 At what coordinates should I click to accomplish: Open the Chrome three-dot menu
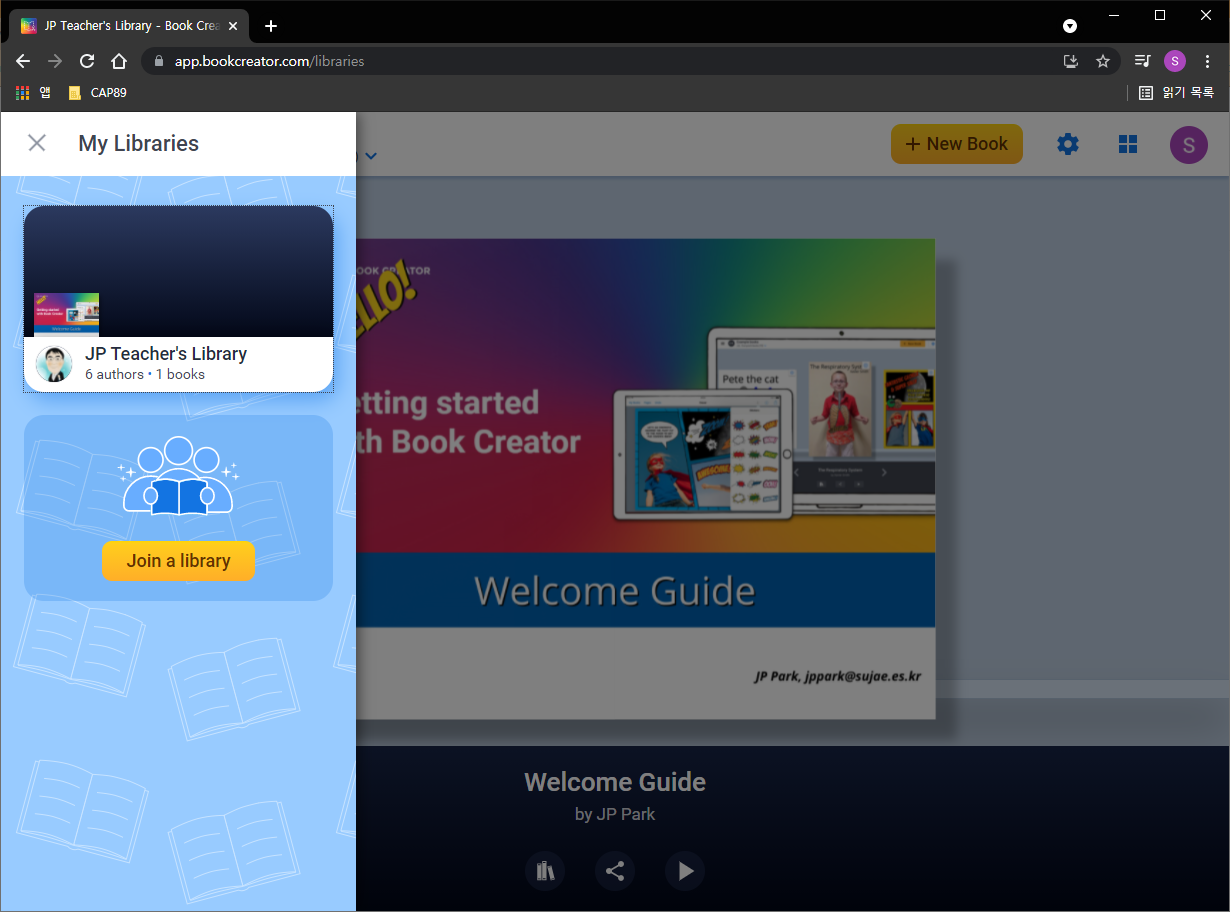pyautogui.click(x=1208, y=61)
